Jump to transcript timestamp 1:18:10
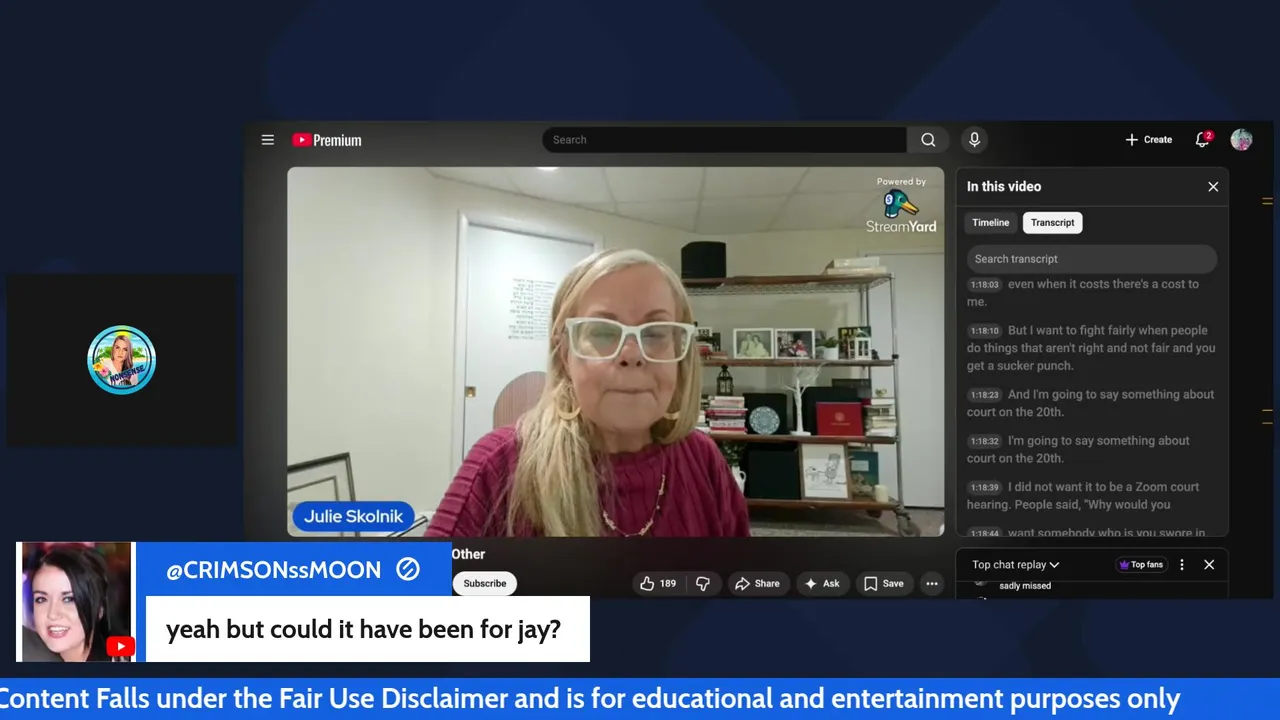This screenshot has width=1280, height=720. click(985, 331)
